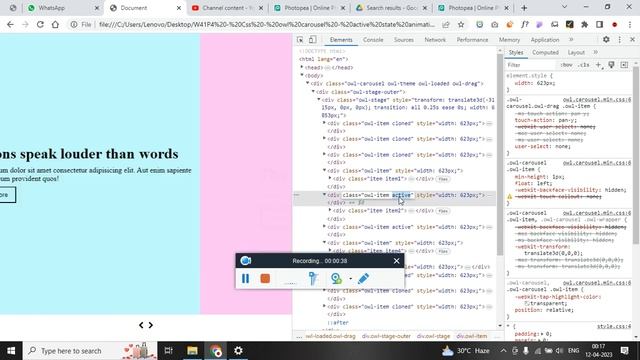640x360 pixels.
Task: Switch to the Layout pane tab
Action: point(576,52)
